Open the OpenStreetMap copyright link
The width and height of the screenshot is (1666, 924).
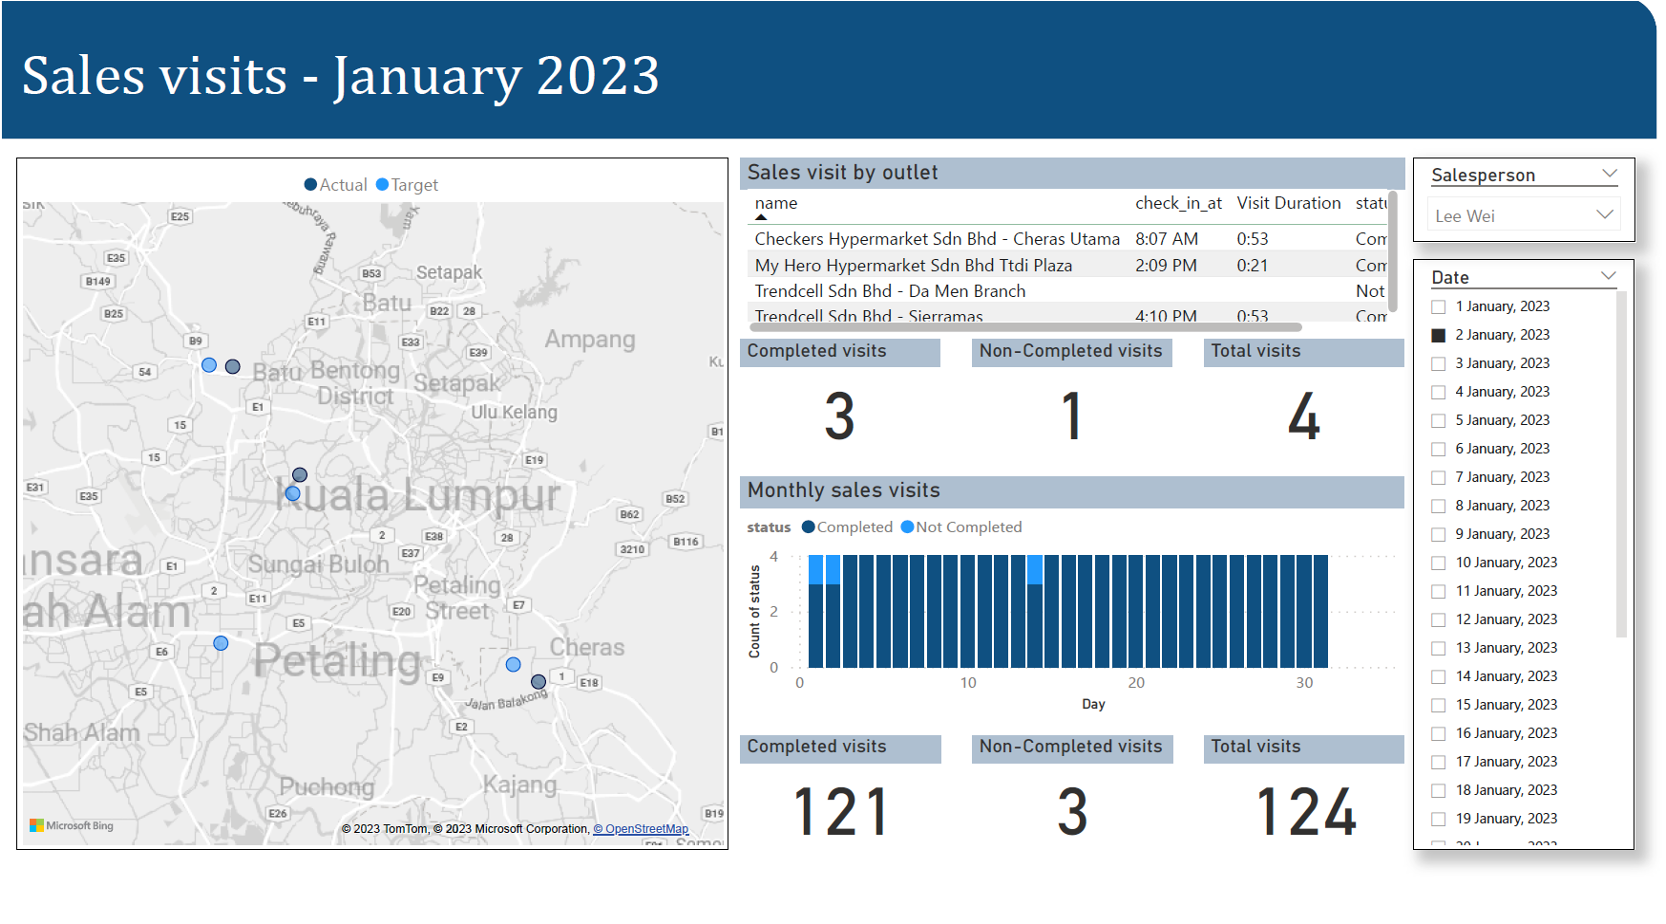[641, 829]
